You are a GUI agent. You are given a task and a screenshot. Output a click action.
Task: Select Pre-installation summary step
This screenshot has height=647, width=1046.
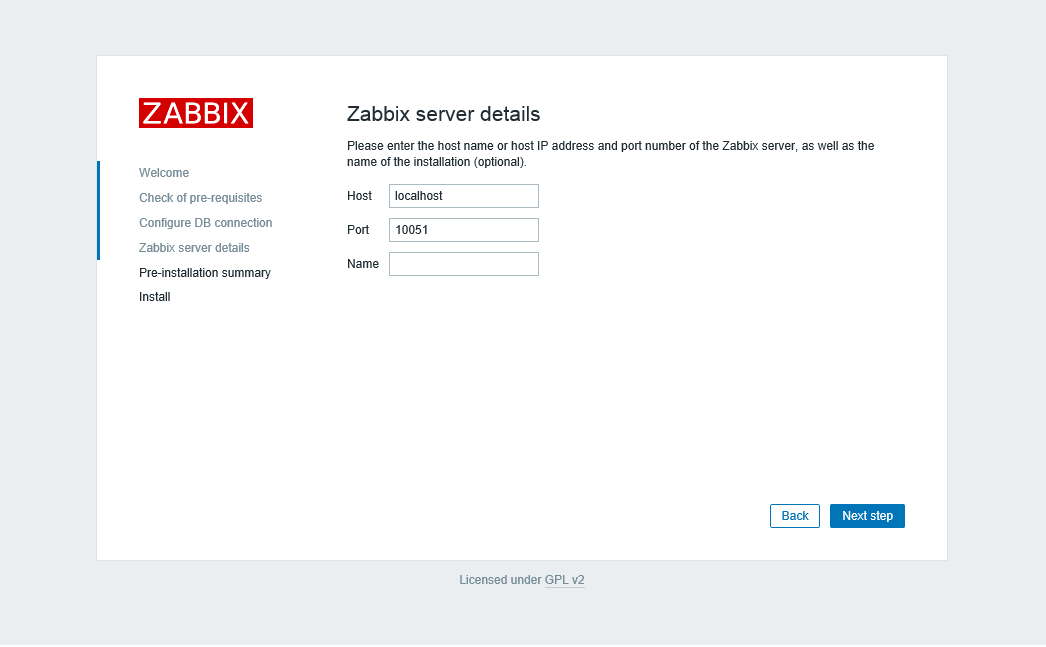205,273
